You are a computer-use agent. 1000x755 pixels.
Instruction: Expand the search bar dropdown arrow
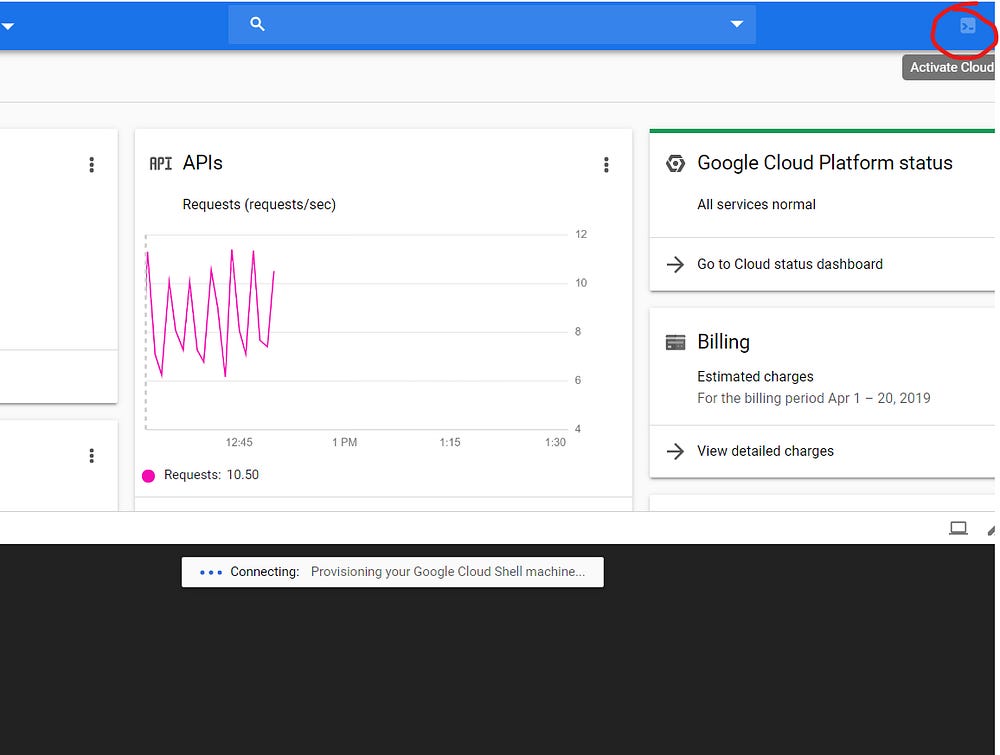pos(737,24)
